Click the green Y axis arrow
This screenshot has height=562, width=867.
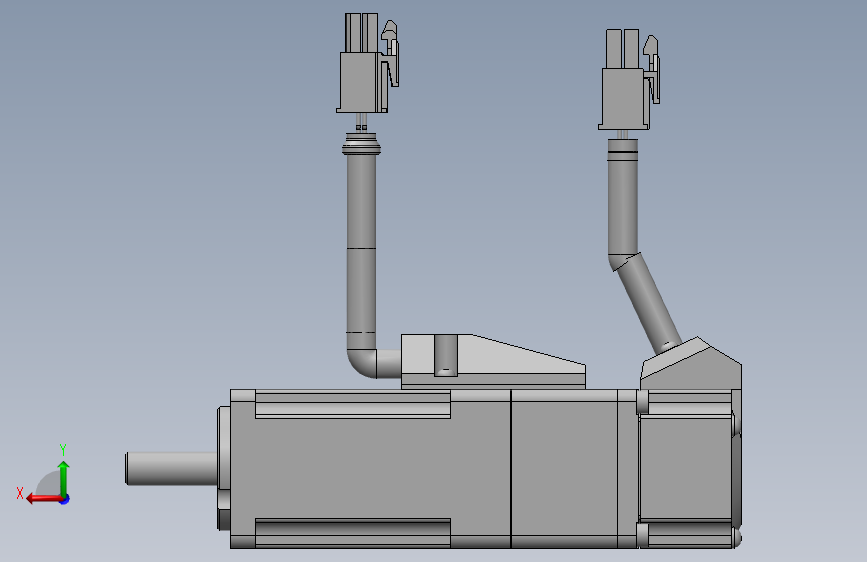[64, 478]
